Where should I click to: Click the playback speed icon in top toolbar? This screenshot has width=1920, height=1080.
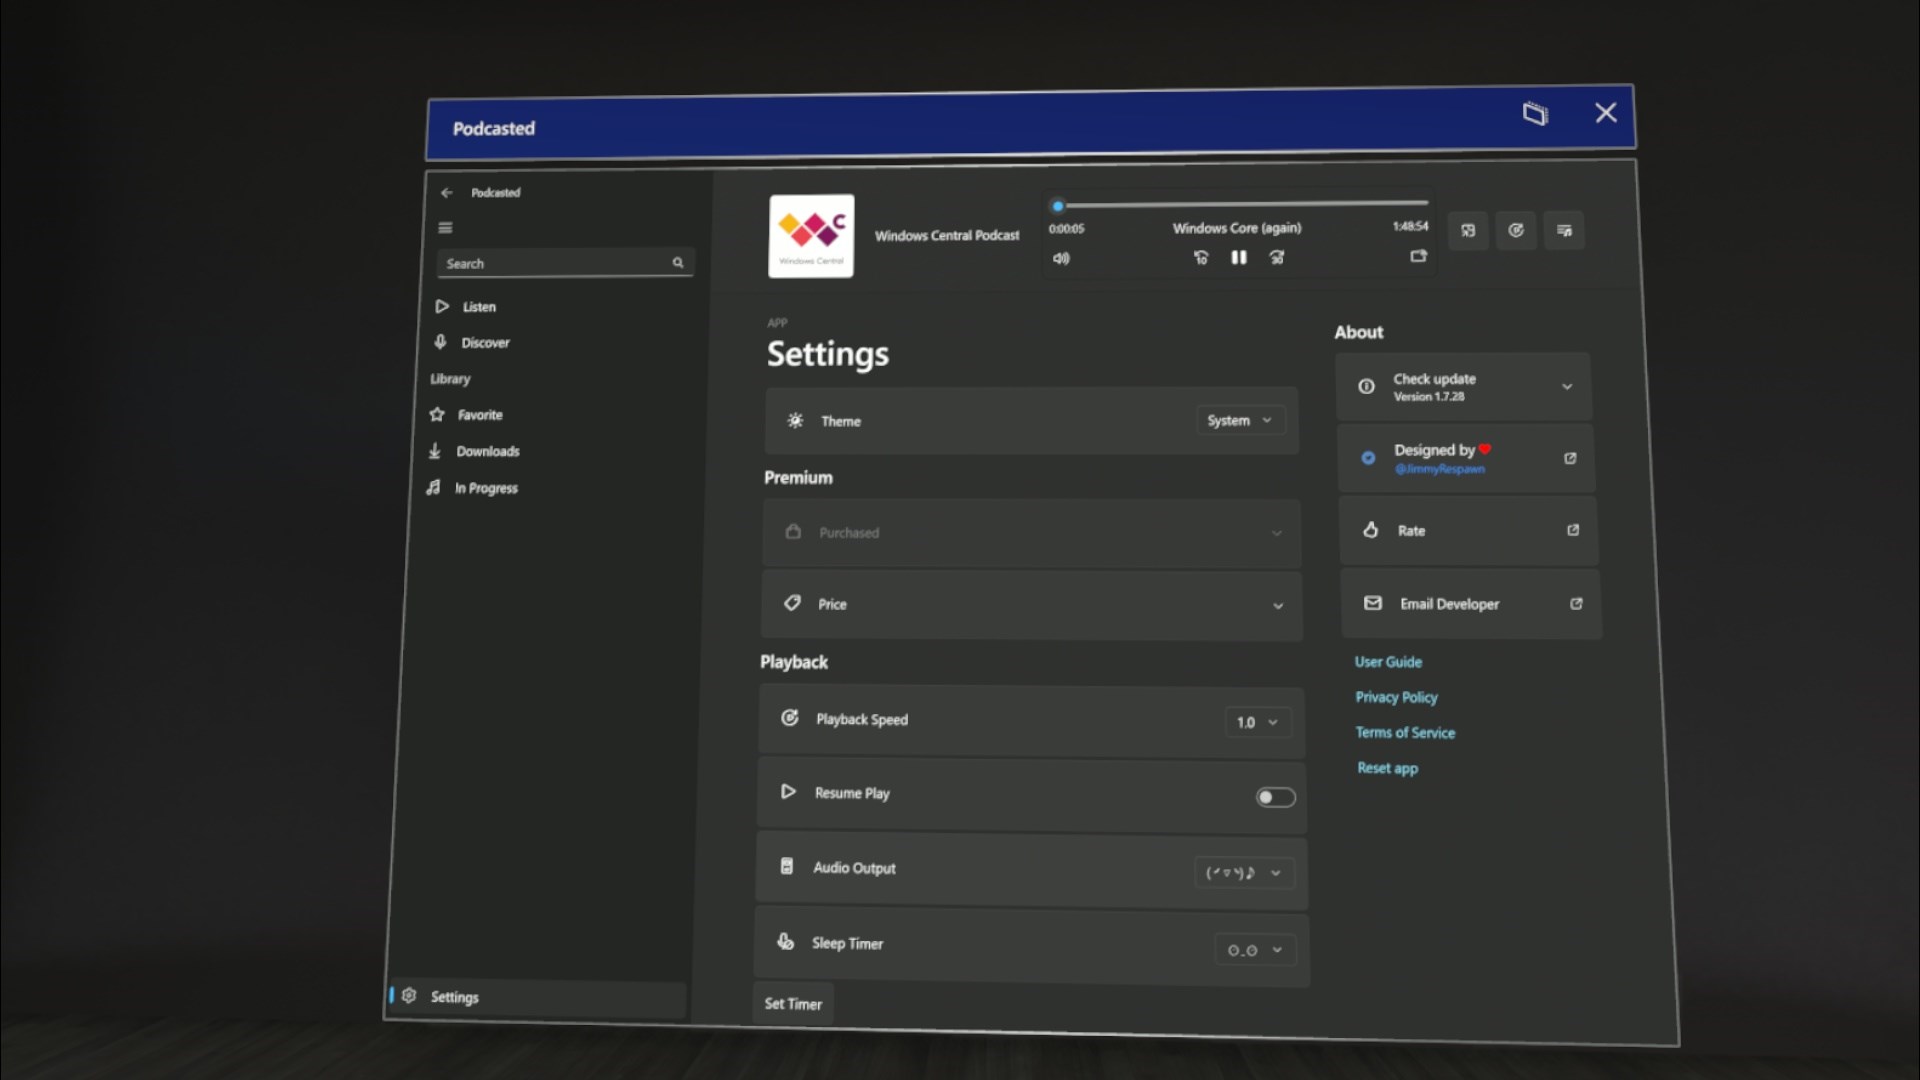tap(1516, 230)
